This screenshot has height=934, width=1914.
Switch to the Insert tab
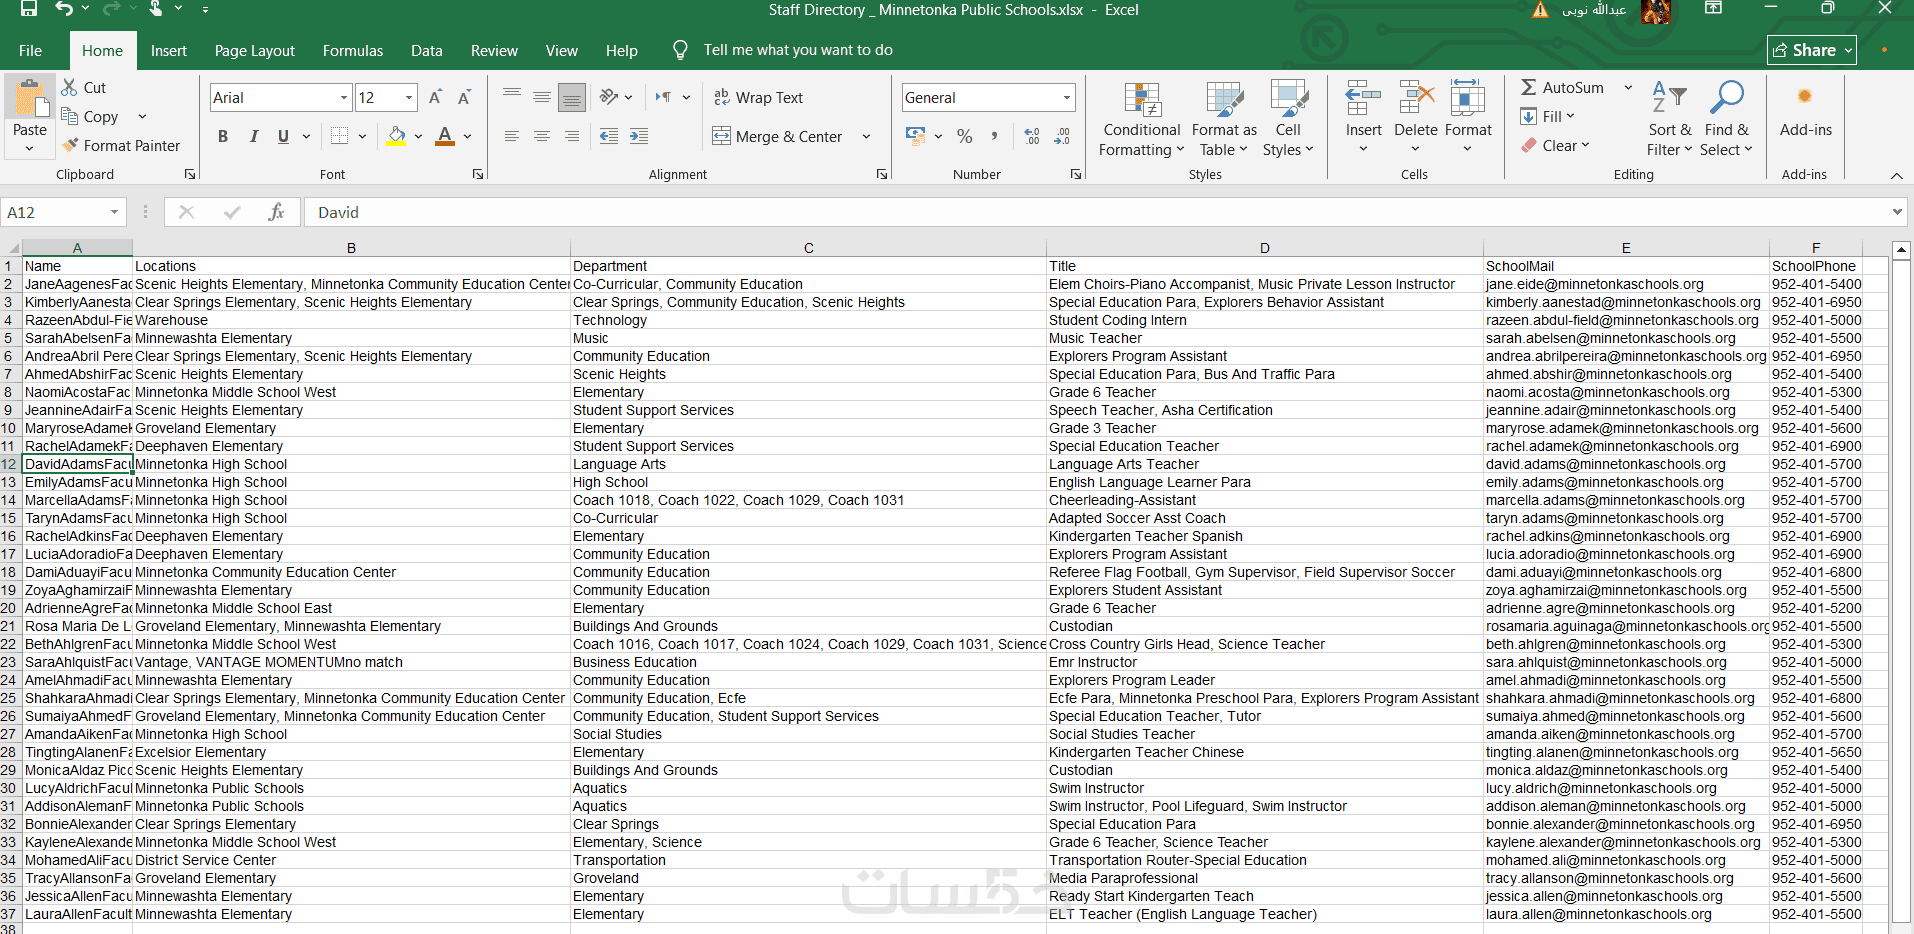pyautogui.click(x=169, y=50)
